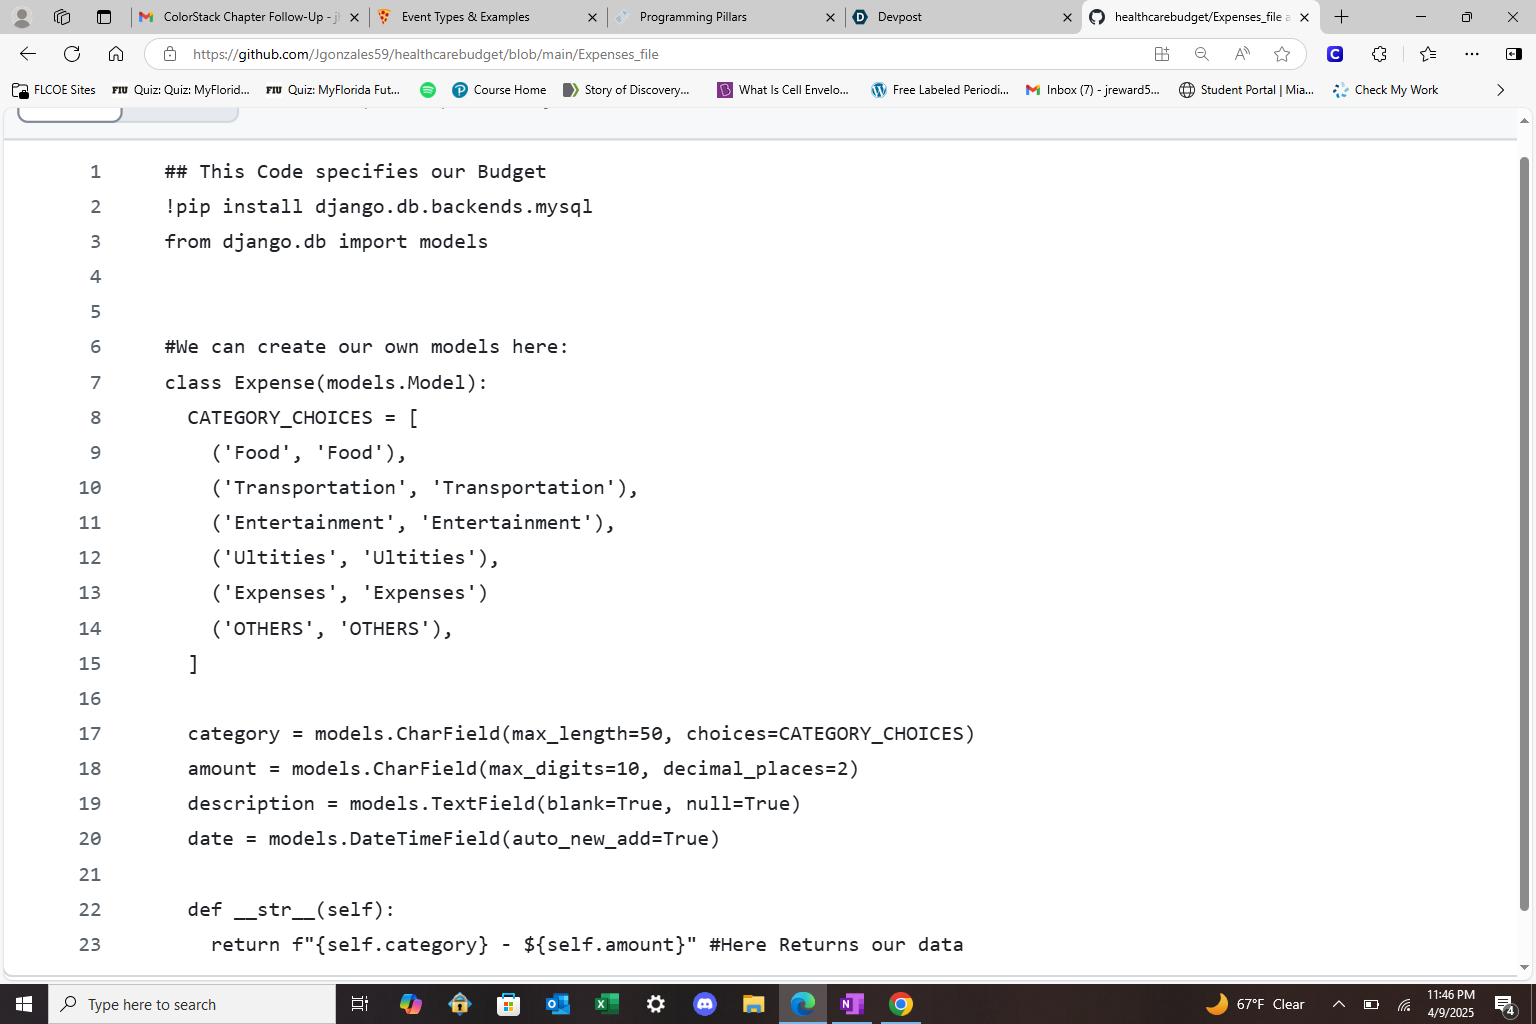Open first Quiz: MyFlorid bookmark
This screenshot has width=1536, height=1024.
click(x=181, y=90)
